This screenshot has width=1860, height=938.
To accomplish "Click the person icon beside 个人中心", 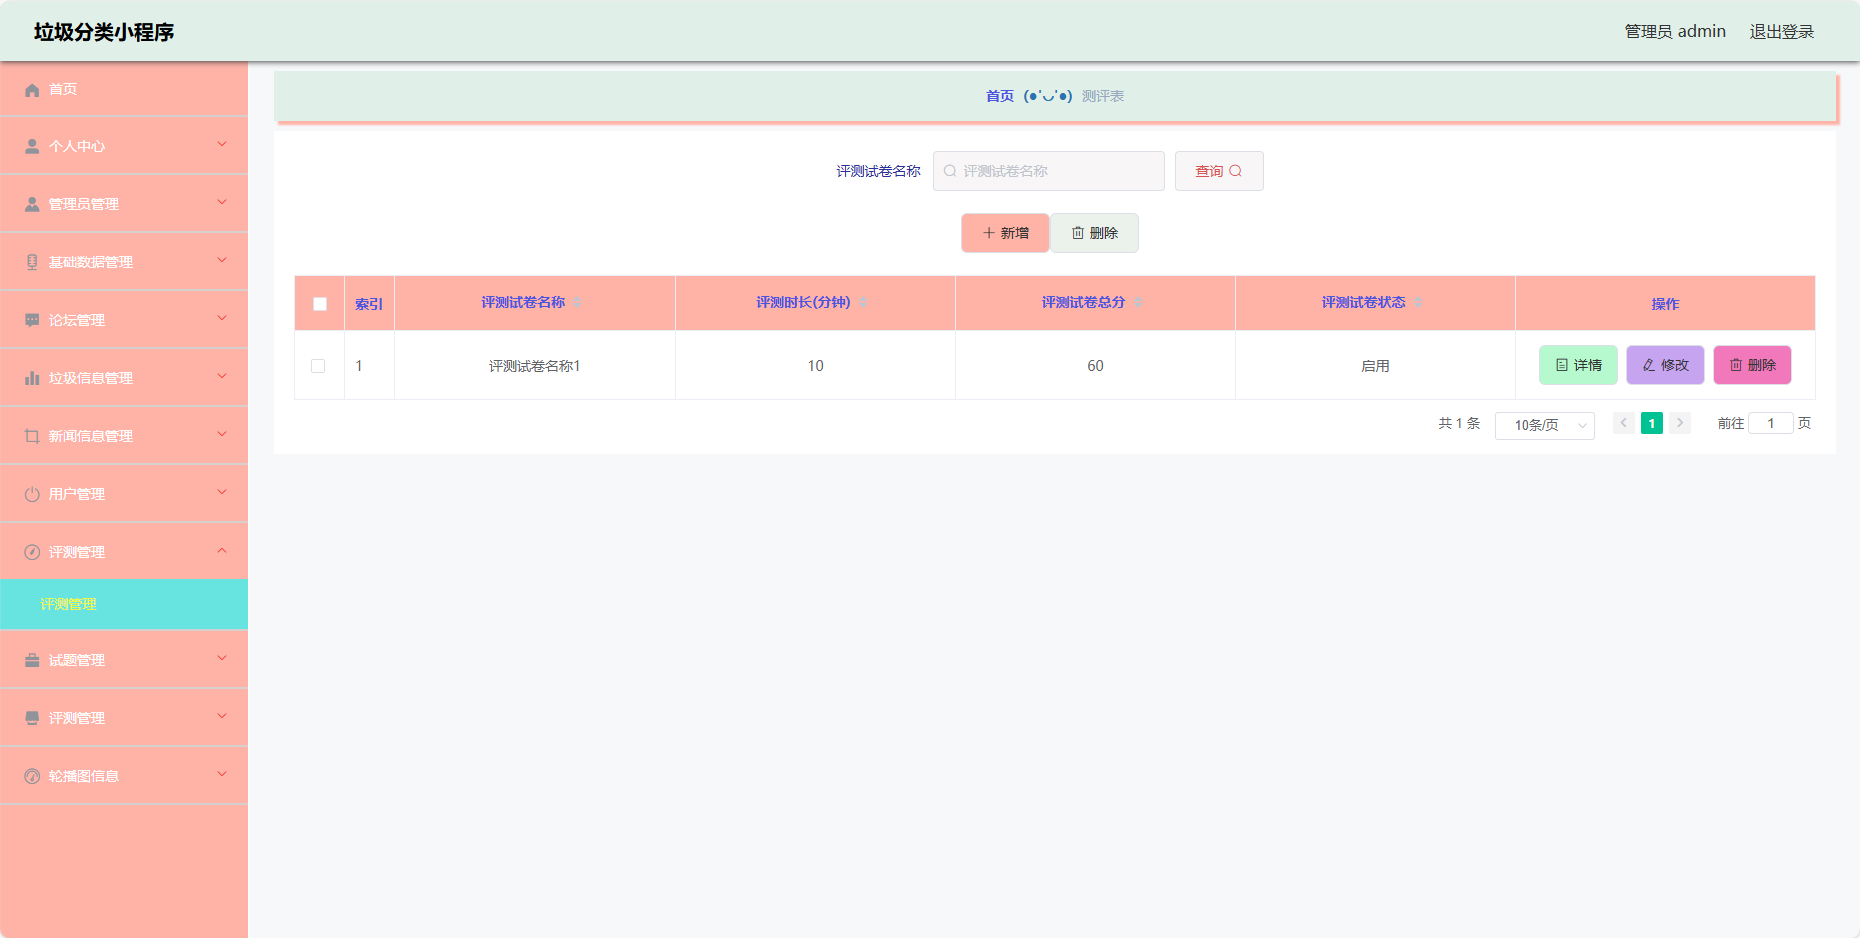I will pyautogui.click(x=32, y=146).
